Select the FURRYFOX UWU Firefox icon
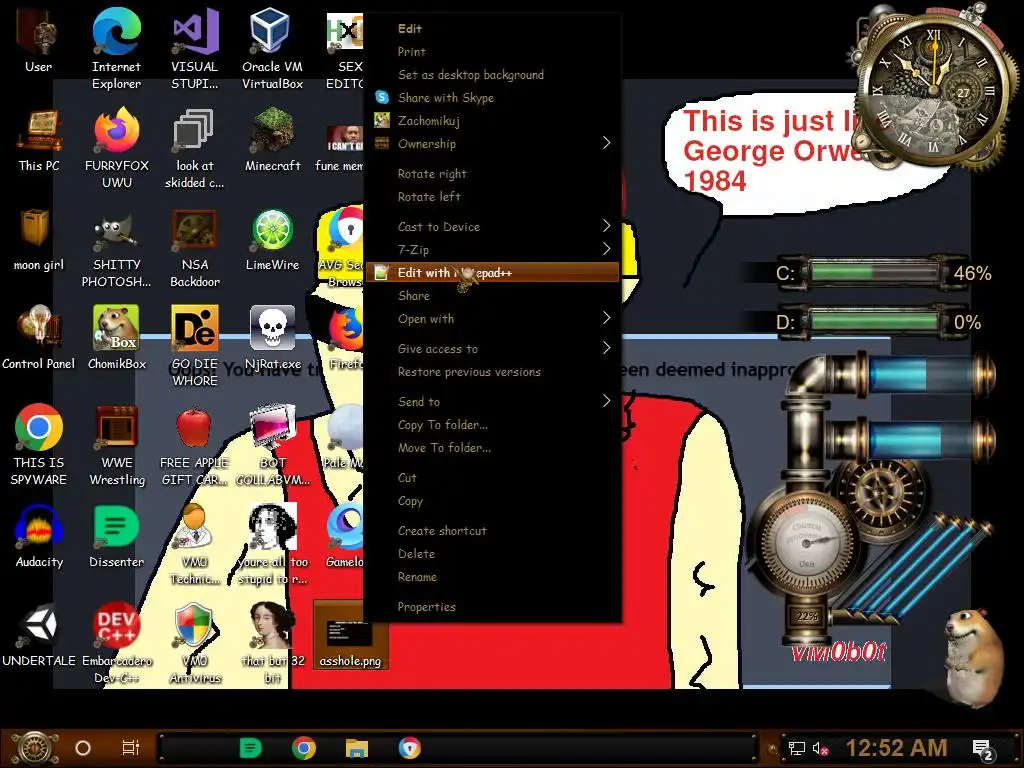The image size is (1024, 768). tap(117, 146)
